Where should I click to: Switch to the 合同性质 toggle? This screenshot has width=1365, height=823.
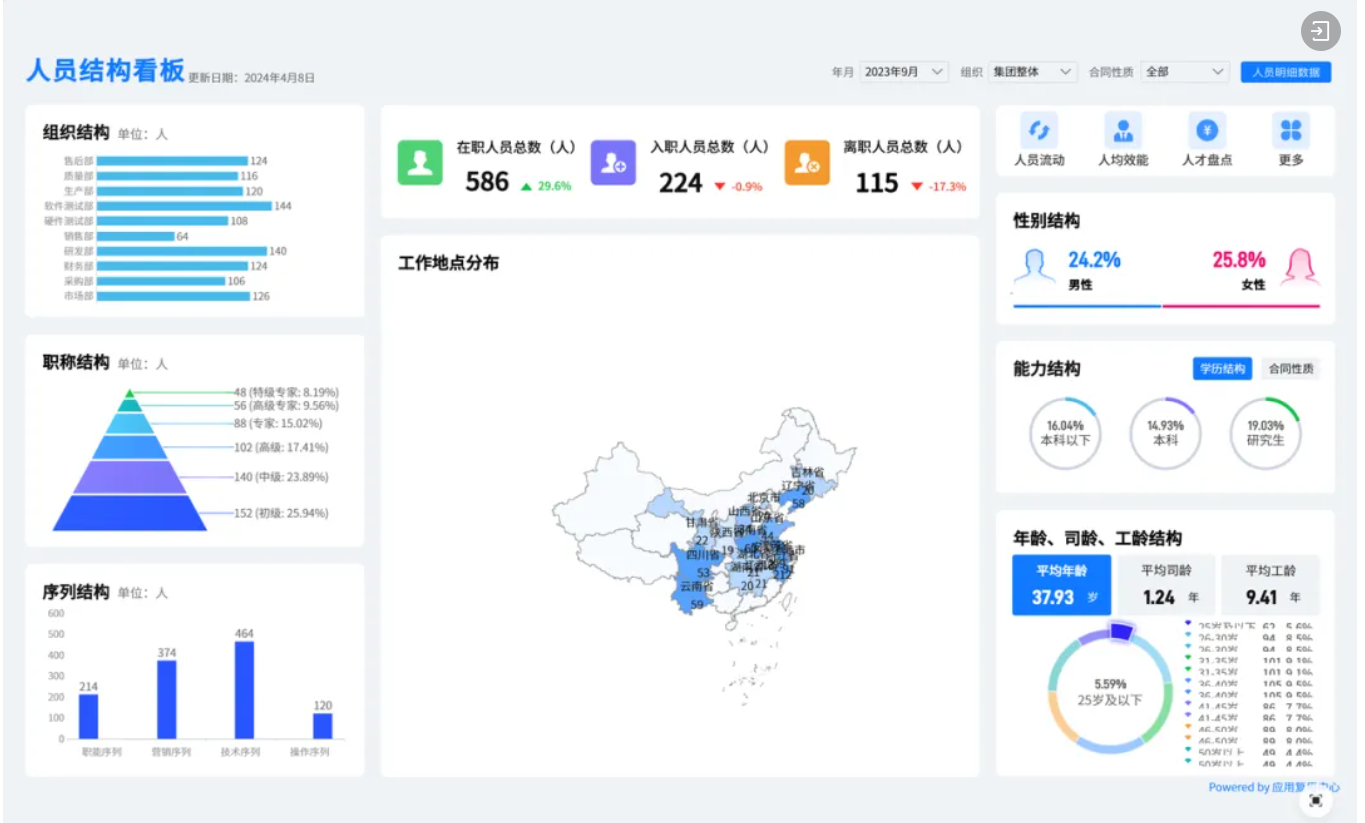click(x=1290, y=369)
